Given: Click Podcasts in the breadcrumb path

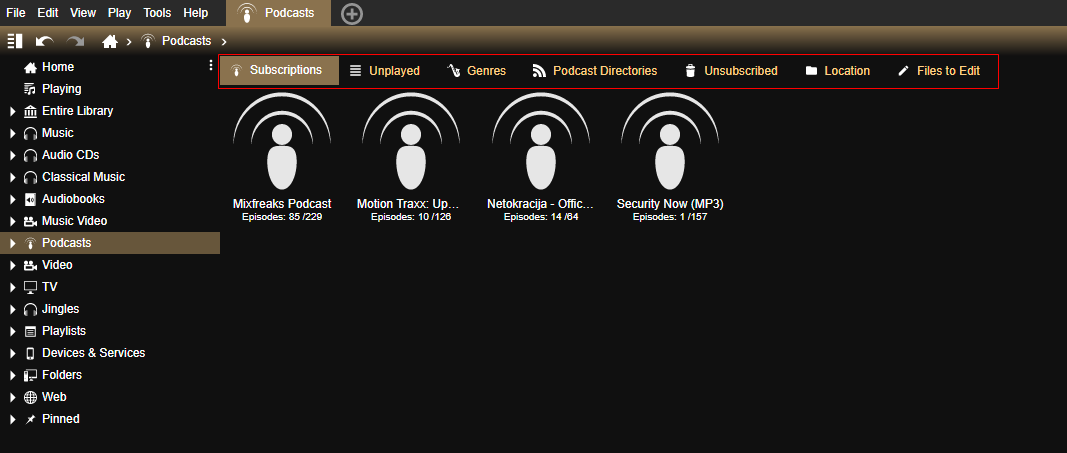Looking at the screenshot, I should coord(186,41).
